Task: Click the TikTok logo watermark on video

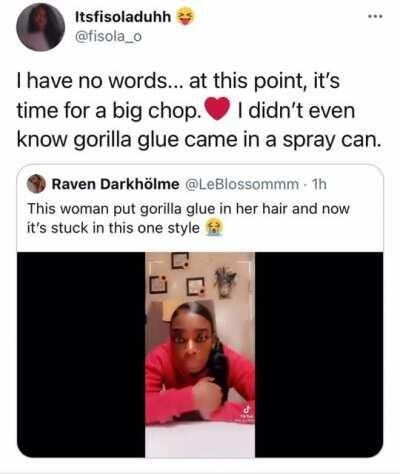Action: tap(247, 409)
